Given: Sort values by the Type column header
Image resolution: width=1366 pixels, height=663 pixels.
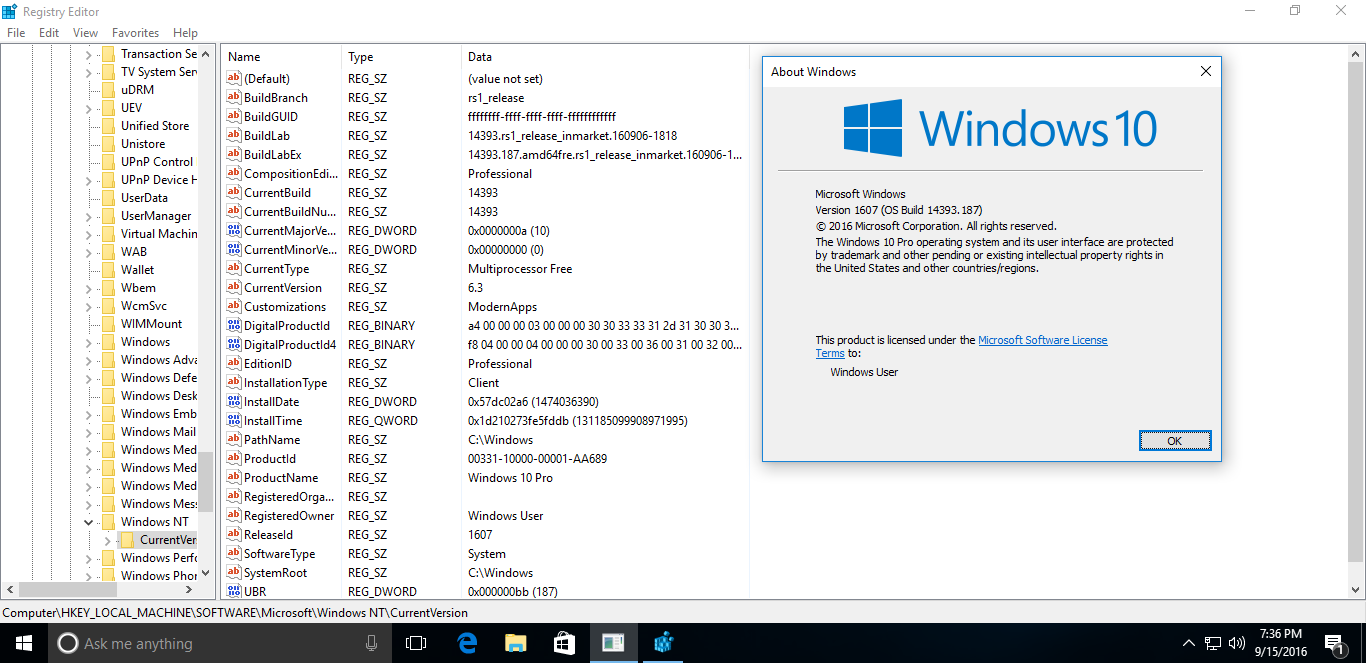Looking at the screenshot, I should (401, 57).
